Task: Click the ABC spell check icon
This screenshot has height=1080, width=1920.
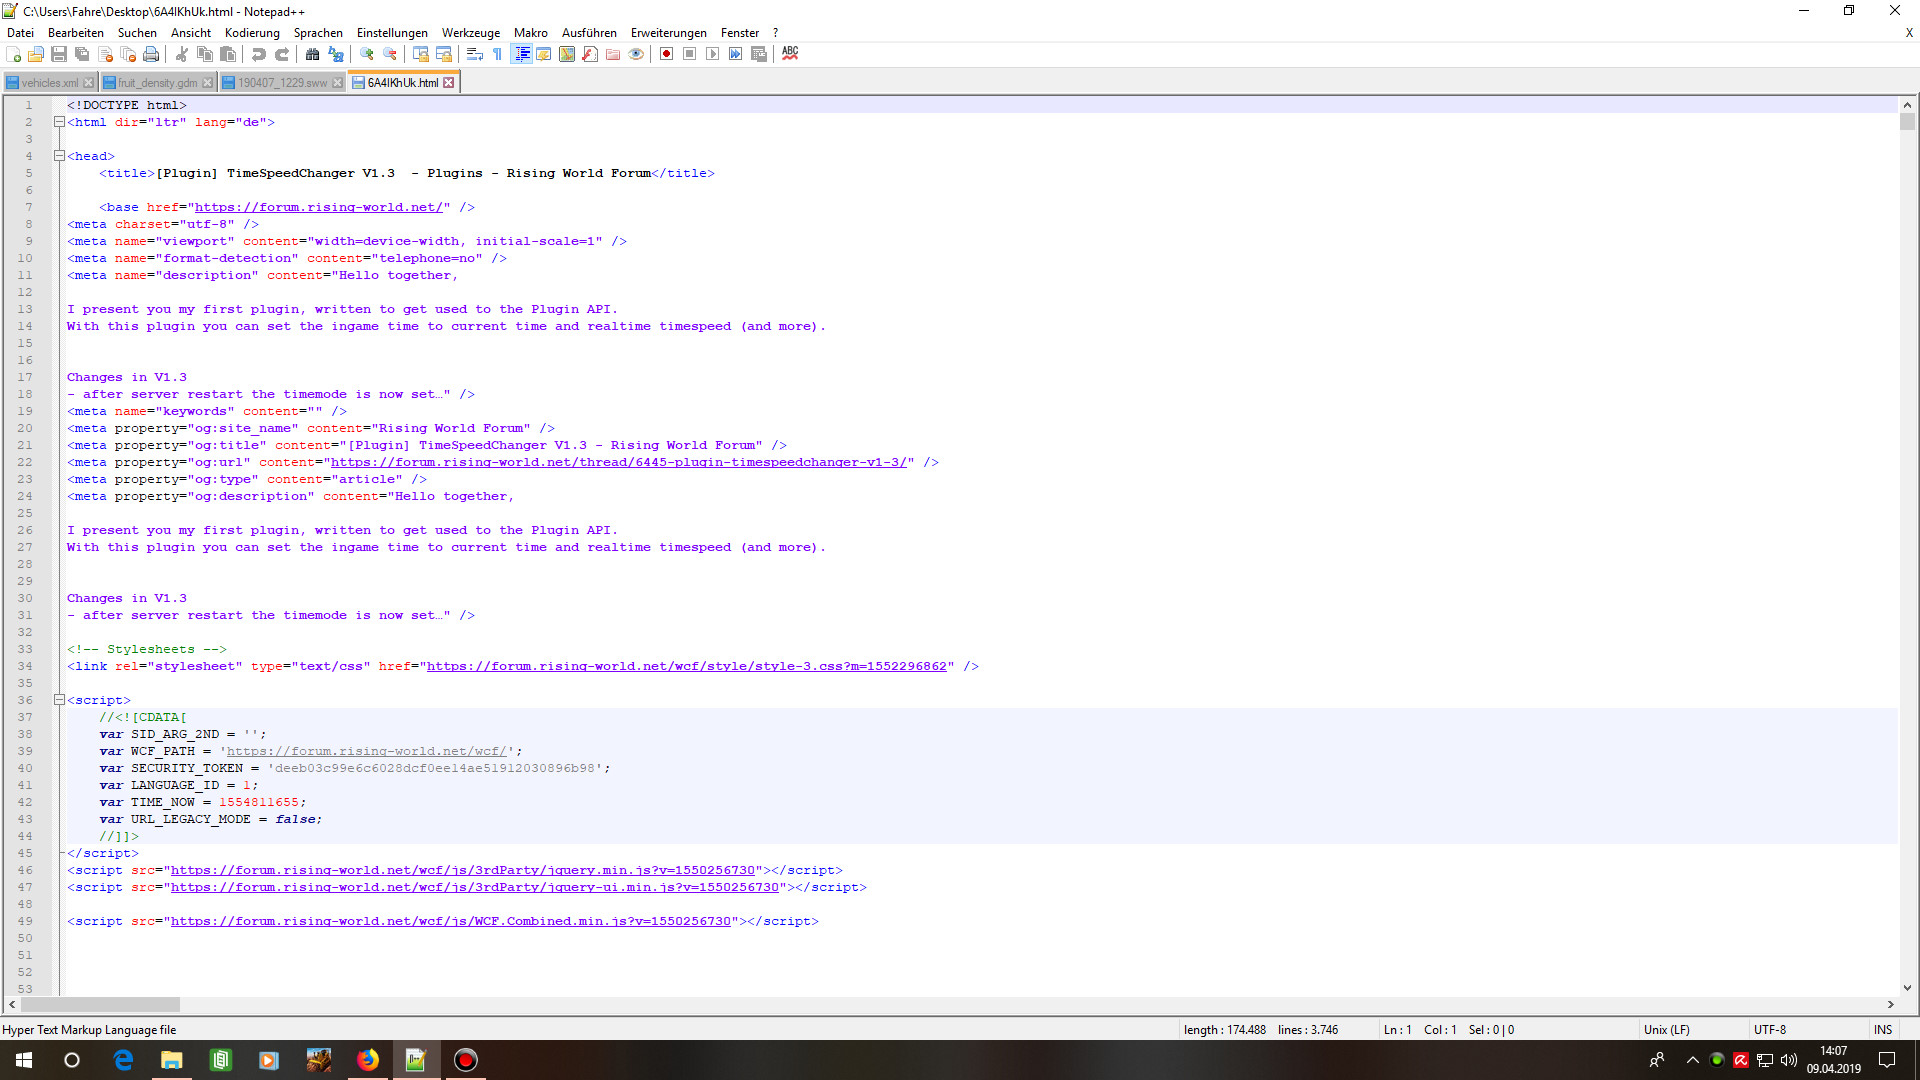Action: pos(790,54)
